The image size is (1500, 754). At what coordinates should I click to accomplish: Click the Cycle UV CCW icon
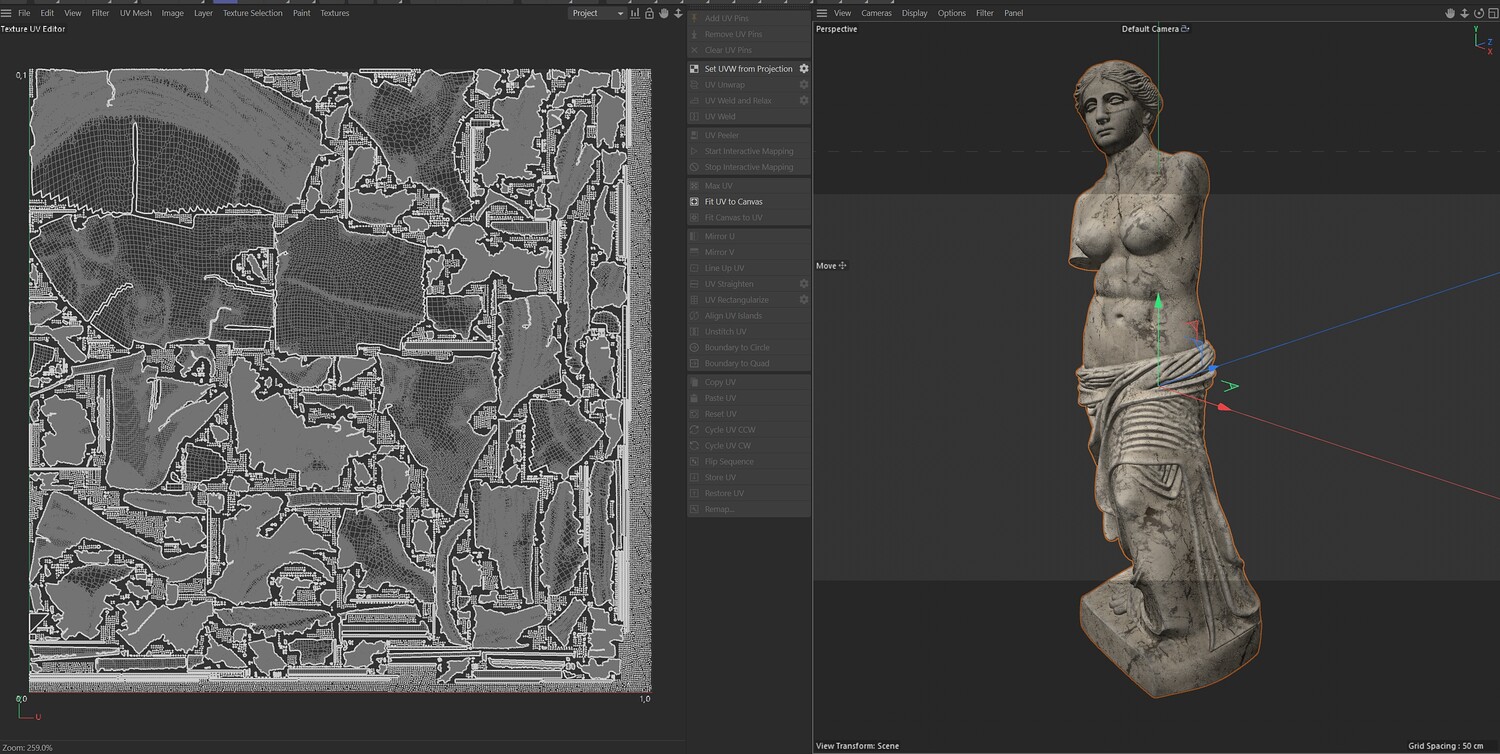695,430
